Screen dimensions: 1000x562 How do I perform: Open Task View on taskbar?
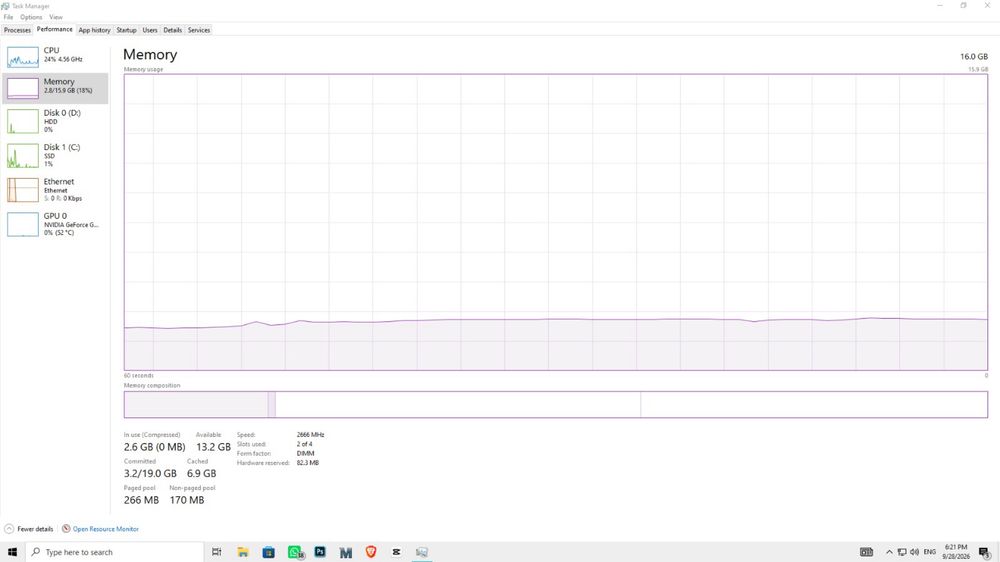coord(217,552)
